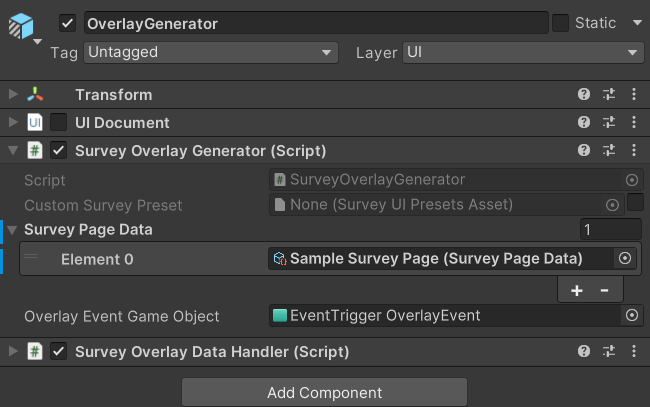Open the Layer dropdown showing UI
The height and width of the screenshot is (407, 650).
pos(523,53)
